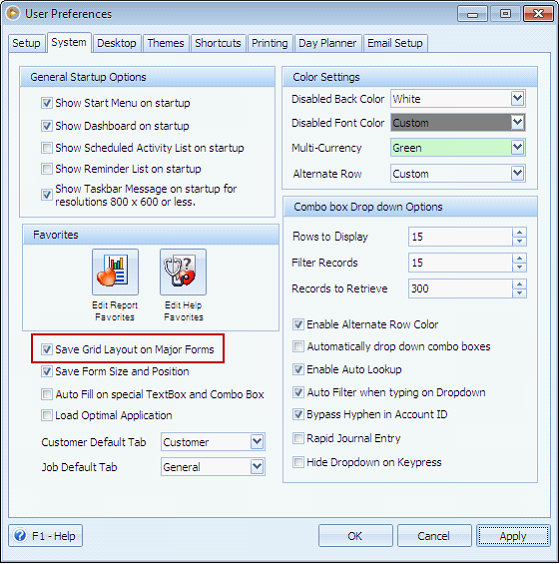Enable Auto Fill on special TextBox
This screenshot has width=560, height=564.
tap(47, 394)
